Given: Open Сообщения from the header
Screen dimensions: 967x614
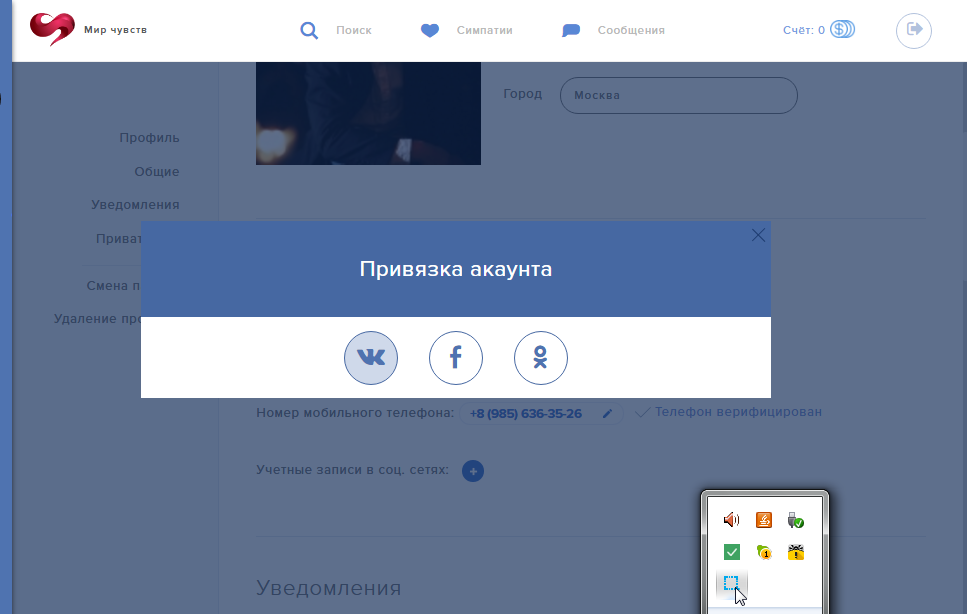Looking at the screenshot, I should tap(631, 30).
